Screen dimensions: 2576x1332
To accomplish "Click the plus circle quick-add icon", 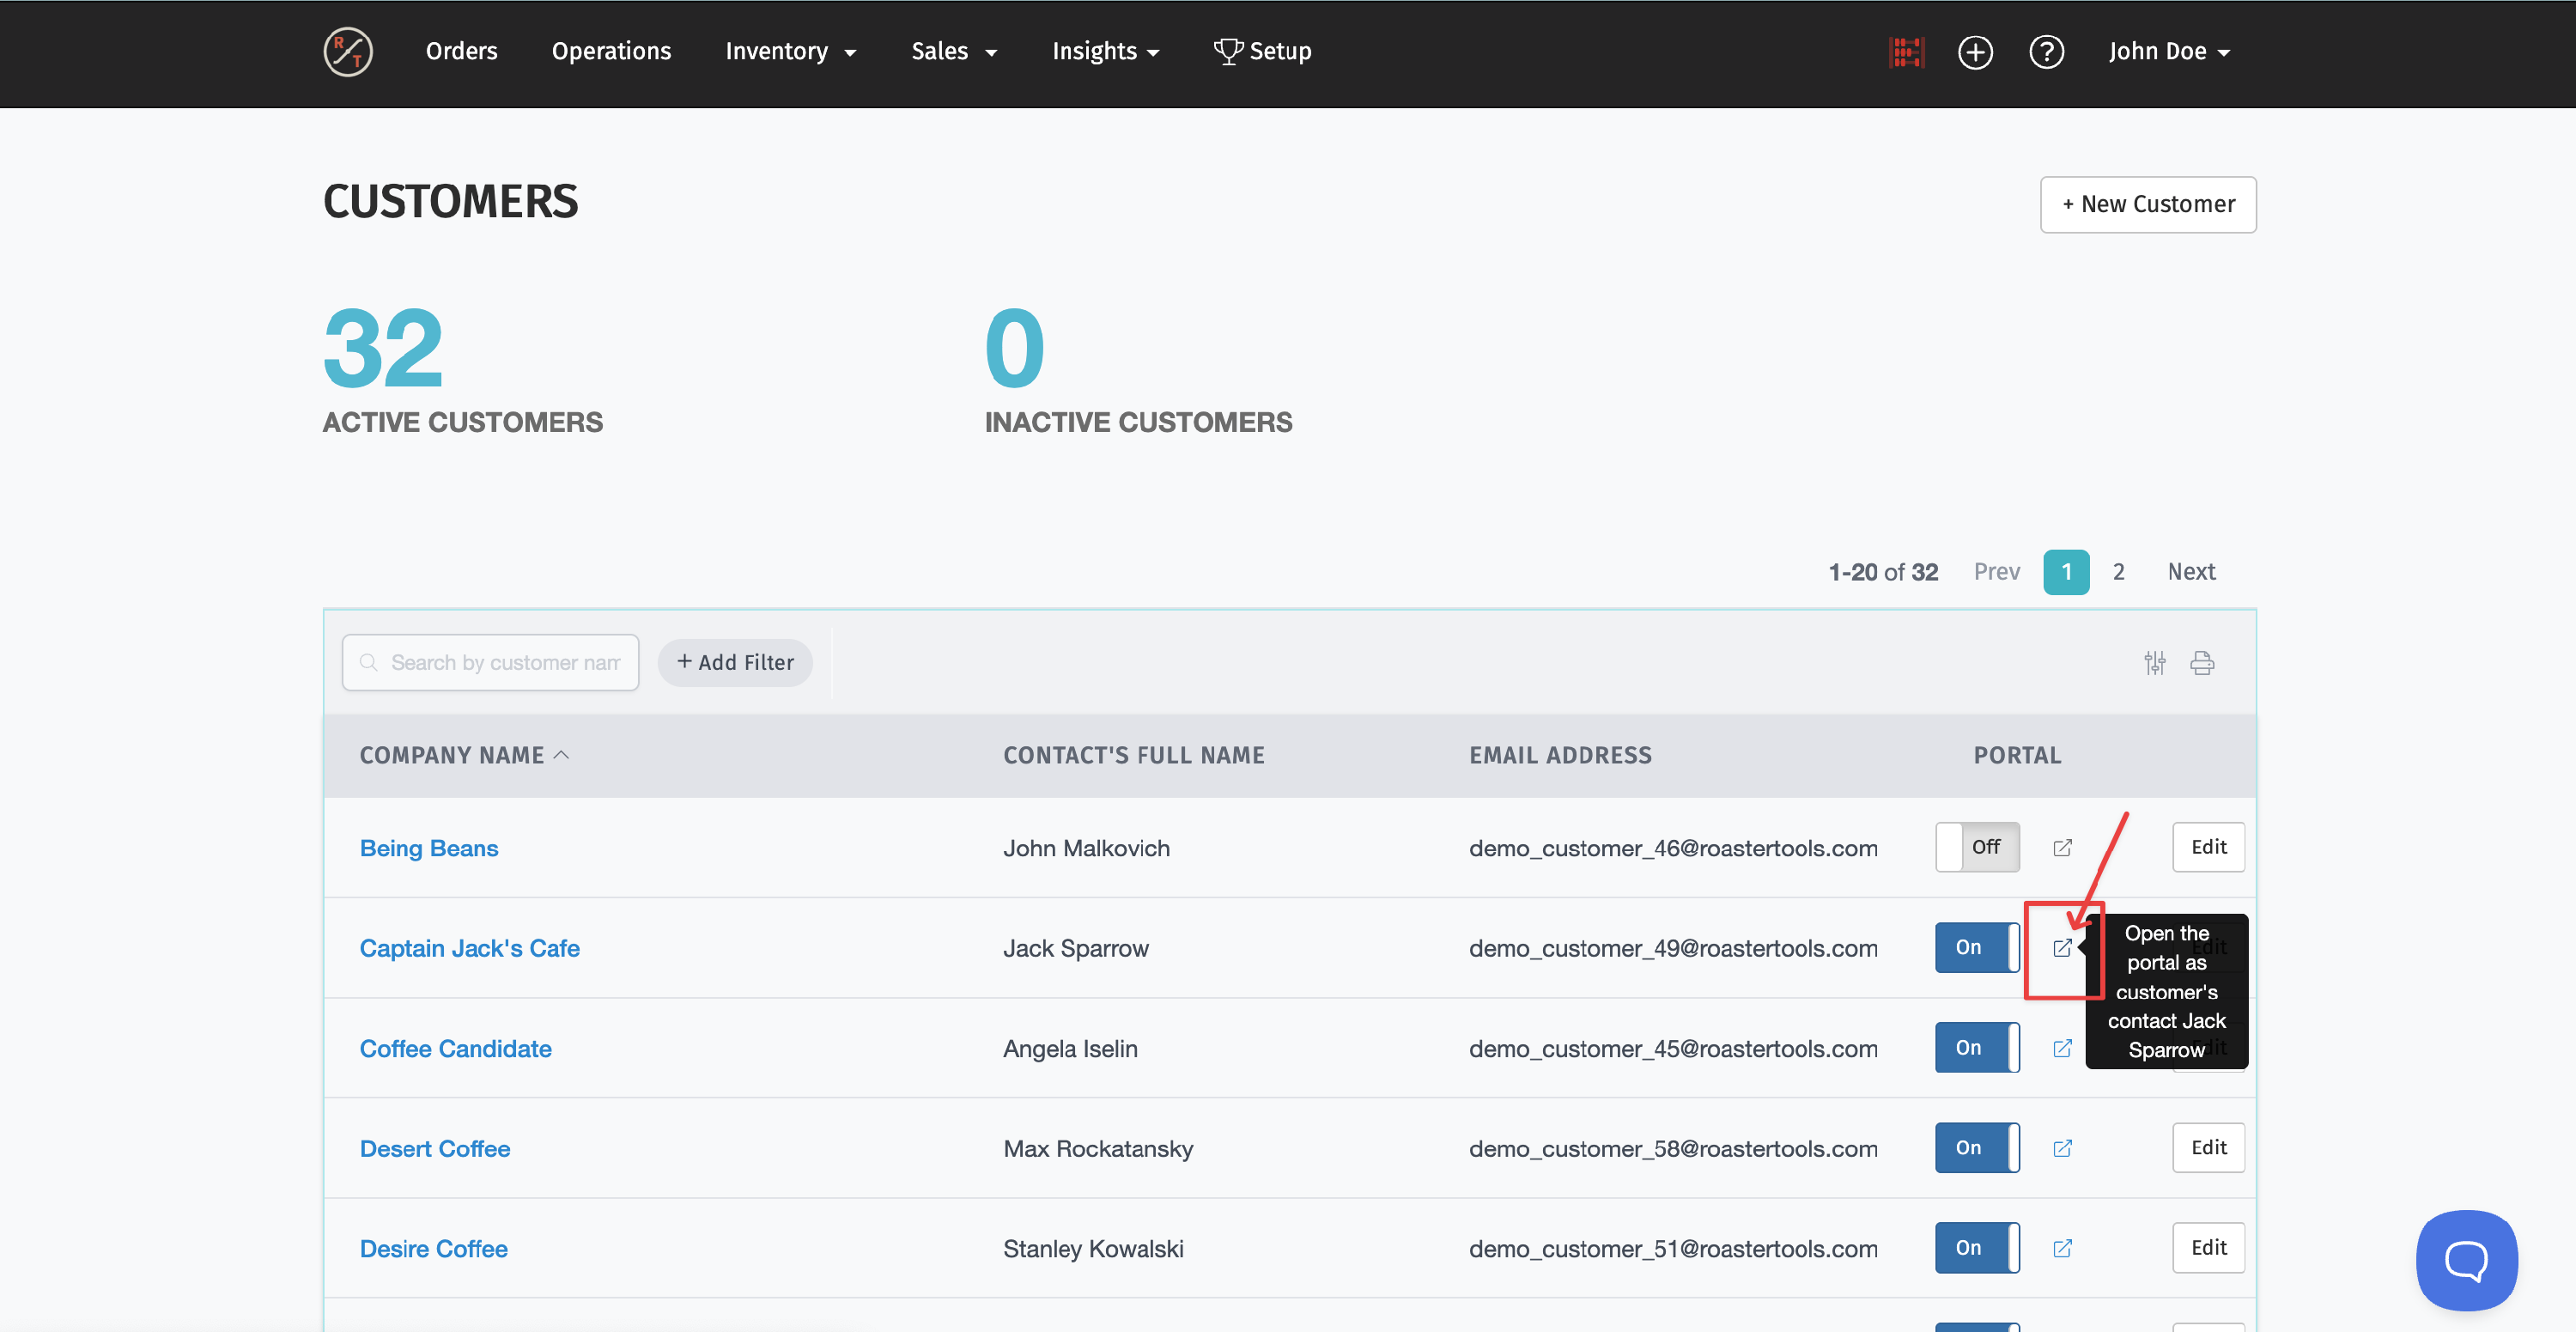I will (1975, 52).
